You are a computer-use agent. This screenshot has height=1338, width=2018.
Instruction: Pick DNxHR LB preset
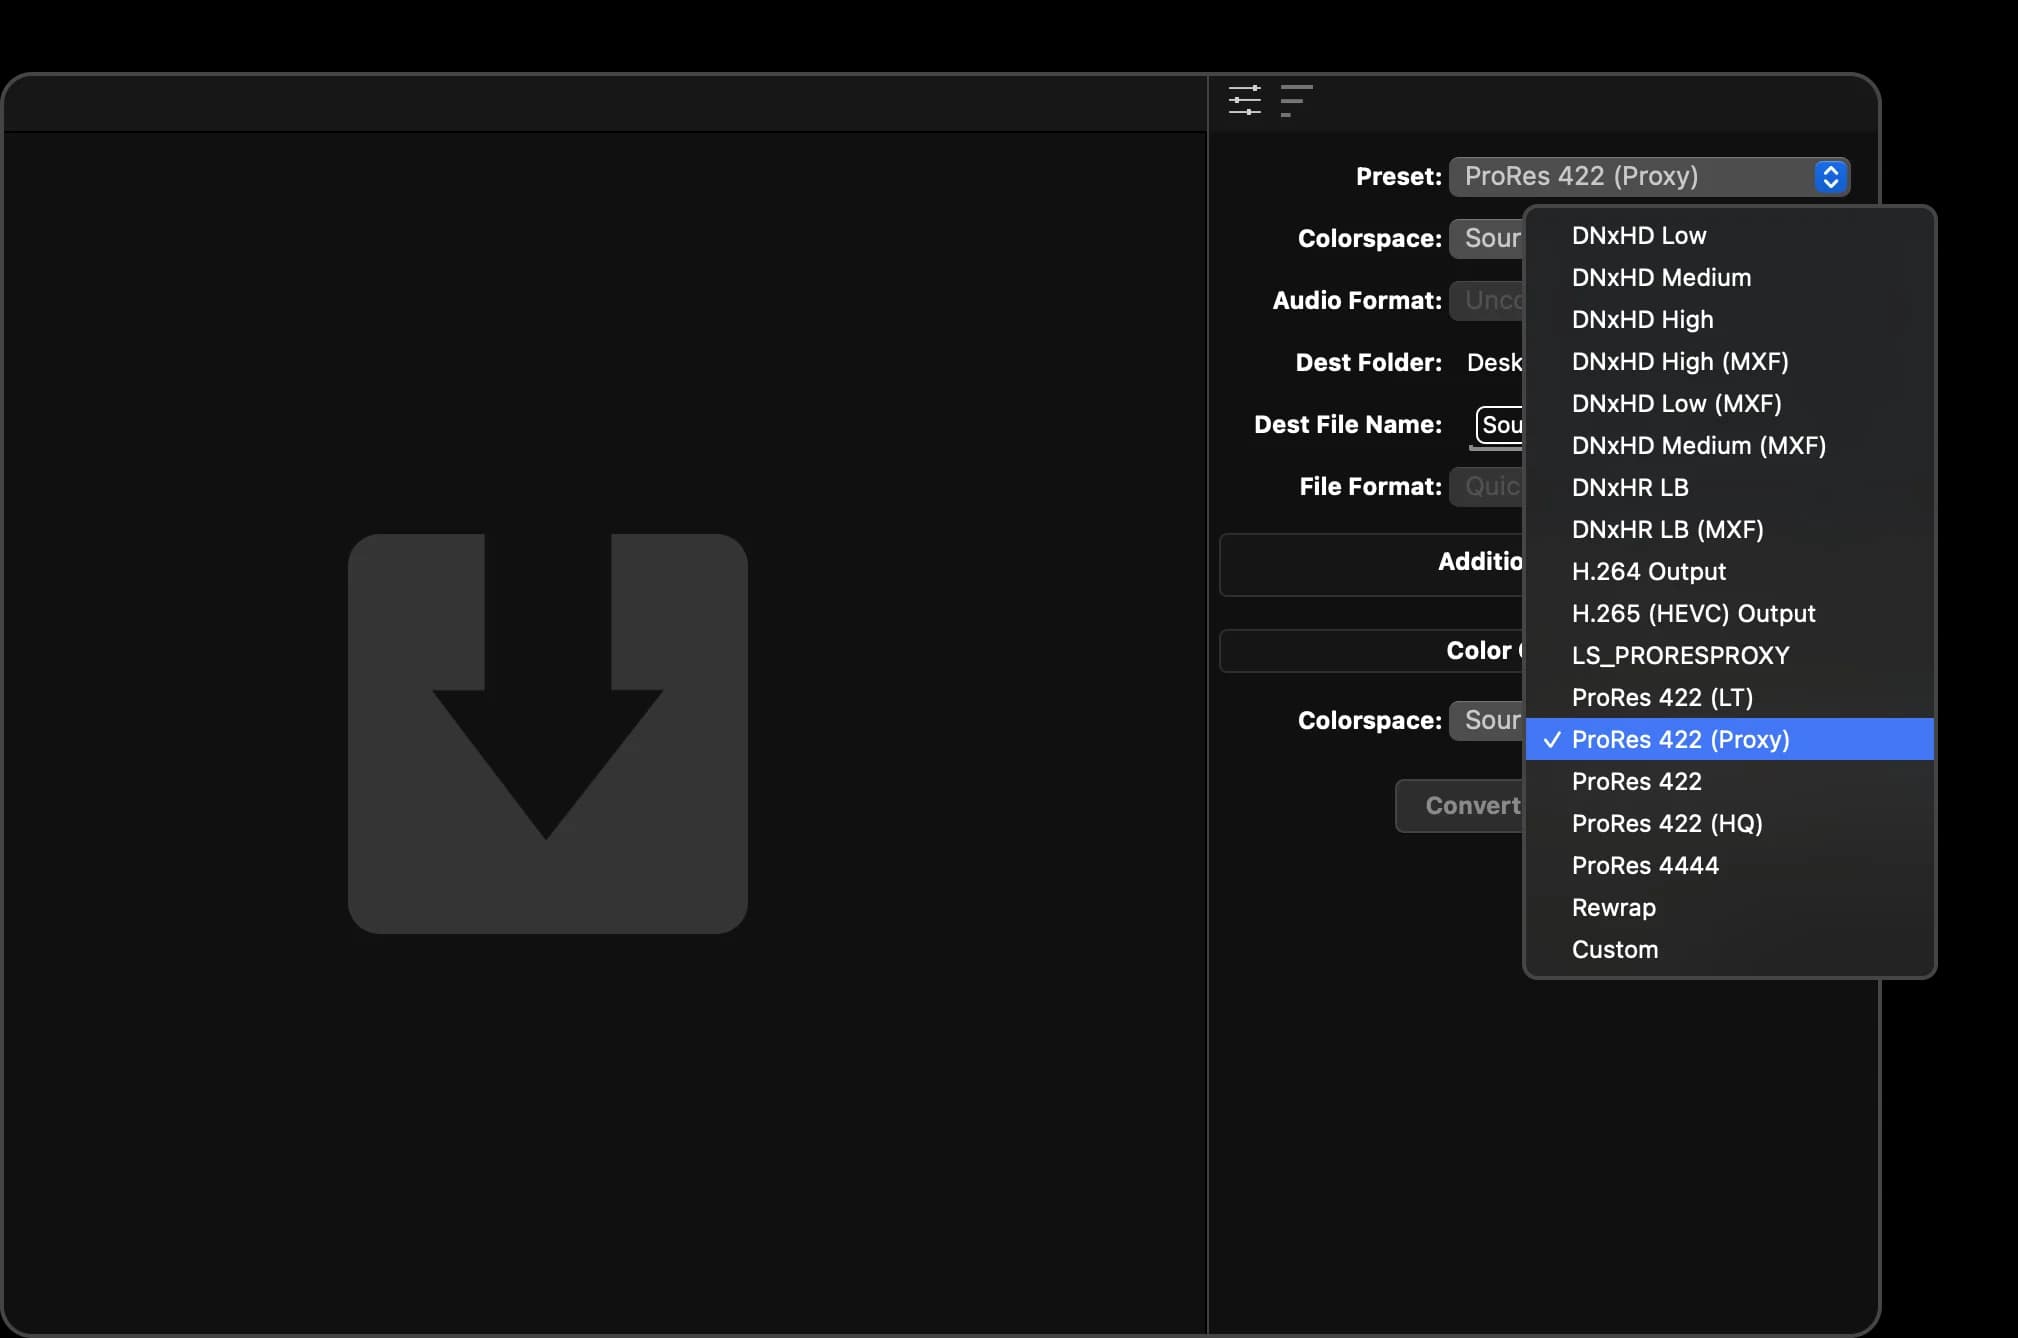pos(1729,487)
